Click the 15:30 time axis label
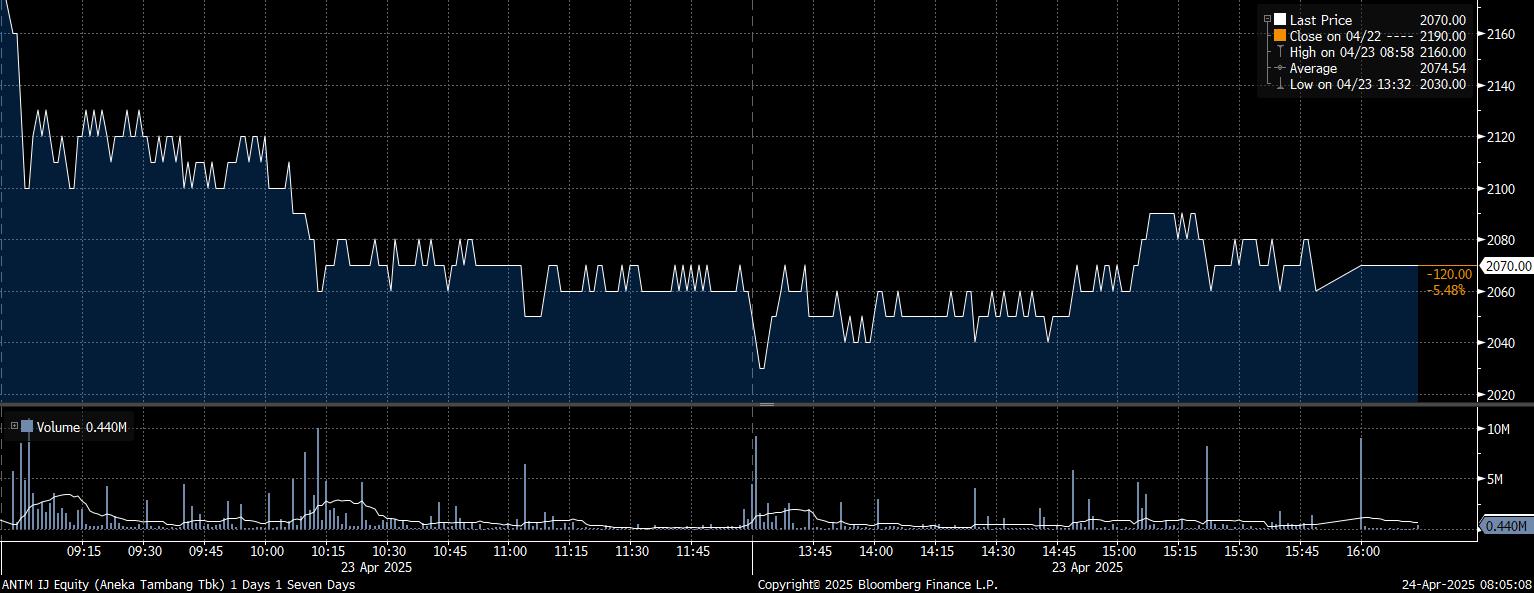Viewport: 1534px width, 593px height. pyautogui.click(x=1242, y=552)
